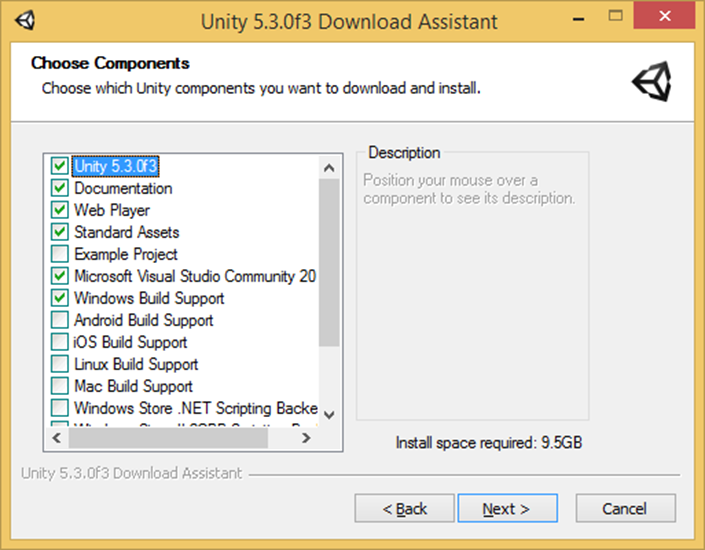Select Windows Build Support label
Screen dimensions: 705x550
click(149, 298)
